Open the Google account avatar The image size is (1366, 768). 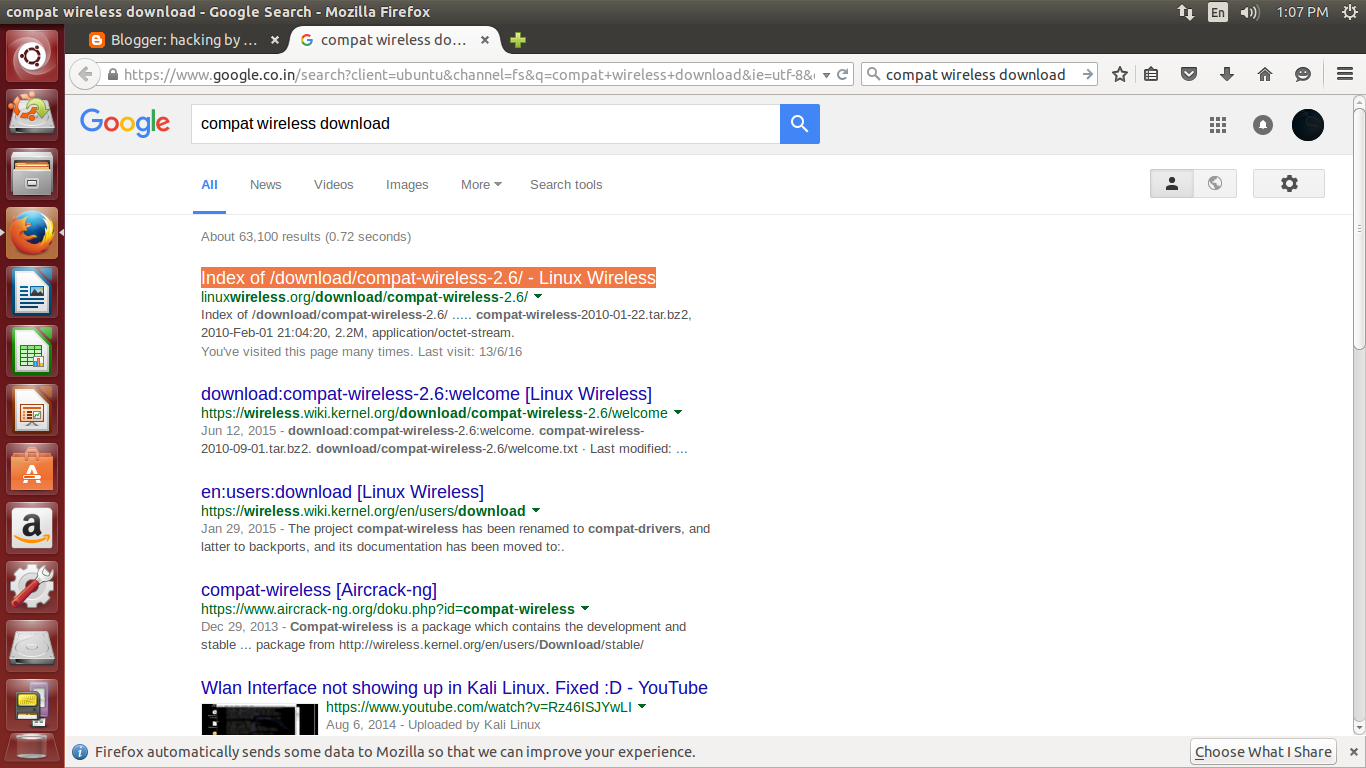1308,125
